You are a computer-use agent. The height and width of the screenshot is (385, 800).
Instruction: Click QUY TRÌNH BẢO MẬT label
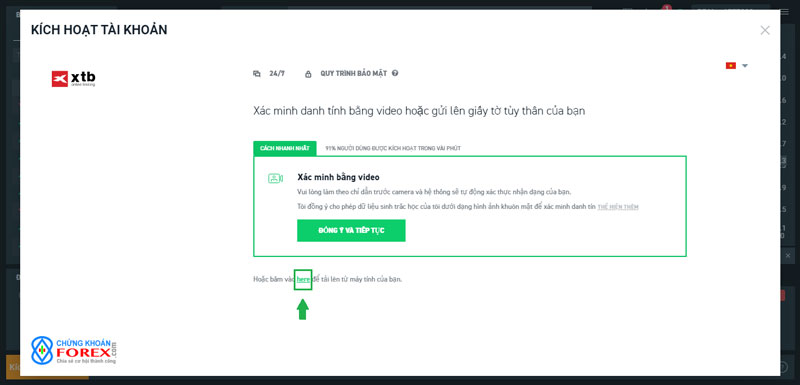(354, 73)
